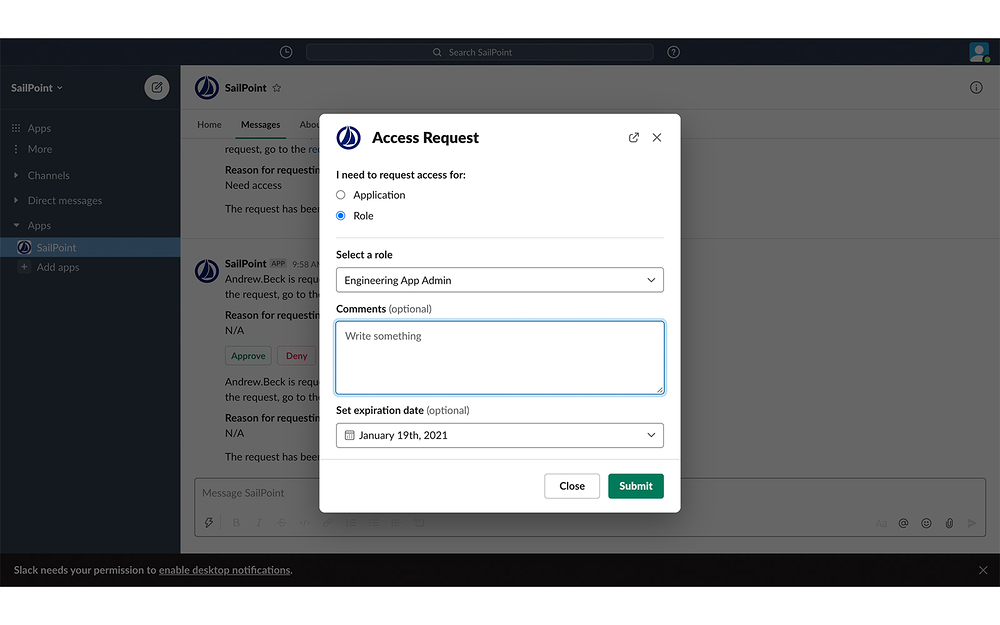
Task: Open modal in new window icon
Action: tap(633, 137)
